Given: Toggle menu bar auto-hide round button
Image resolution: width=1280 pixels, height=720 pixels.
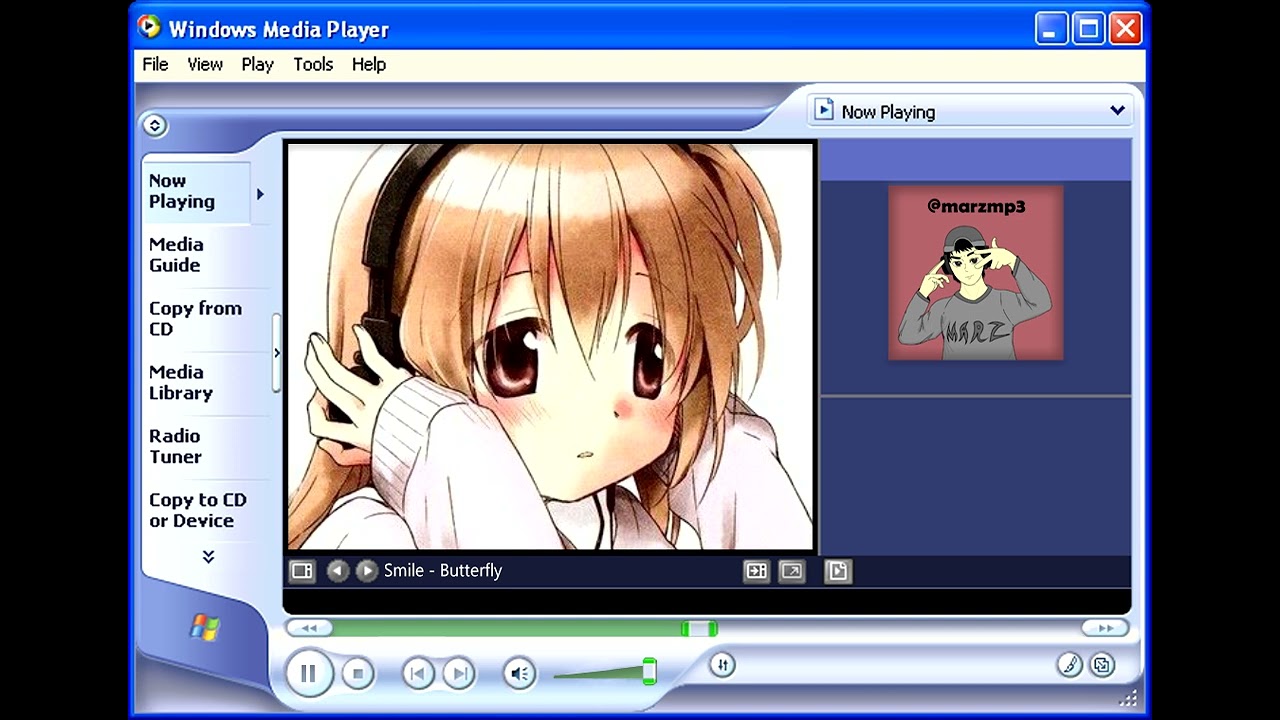Looking at the screenshot, I should pos(154,125).
